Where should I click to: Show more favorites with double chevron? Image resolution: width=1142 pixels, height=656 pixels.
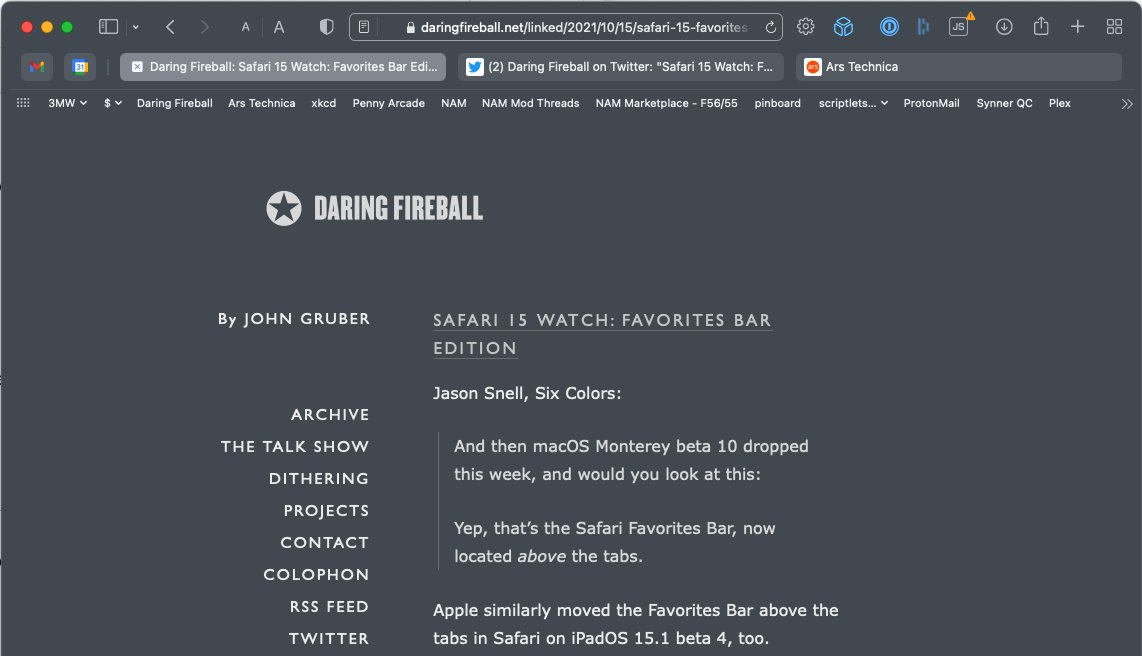1127,104
